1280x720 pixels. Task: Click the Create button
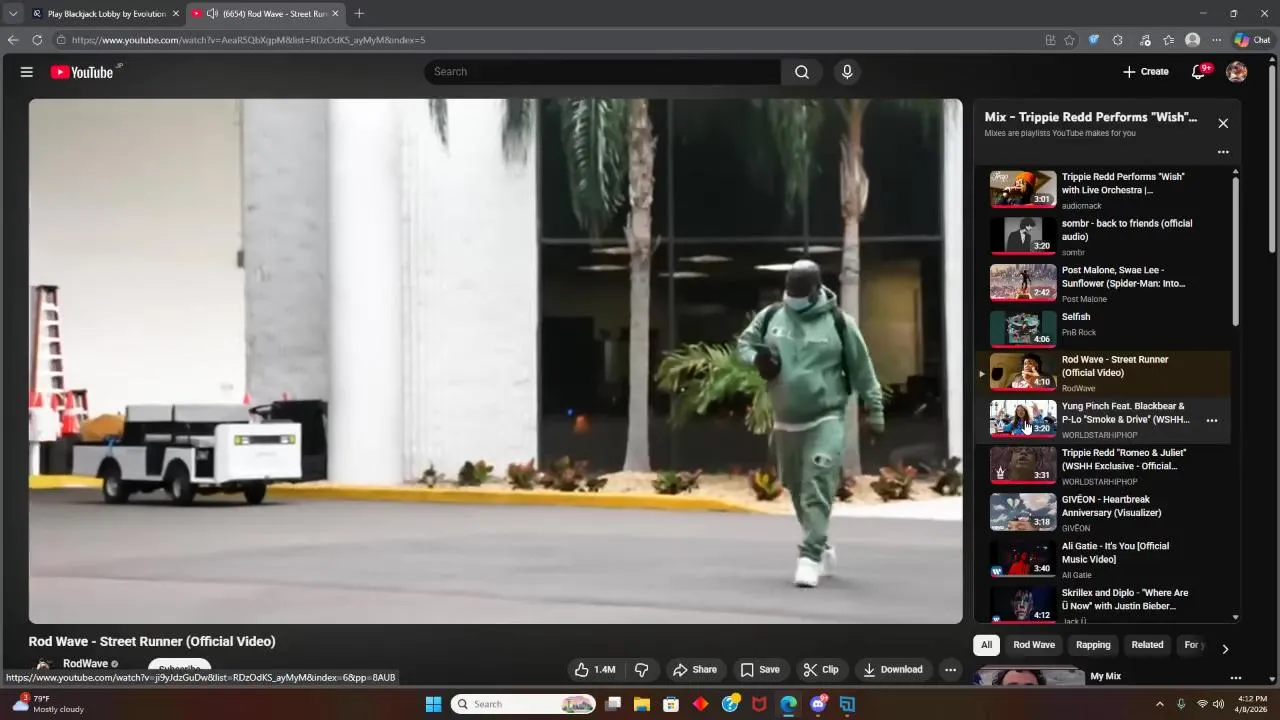coord(1145,72)
